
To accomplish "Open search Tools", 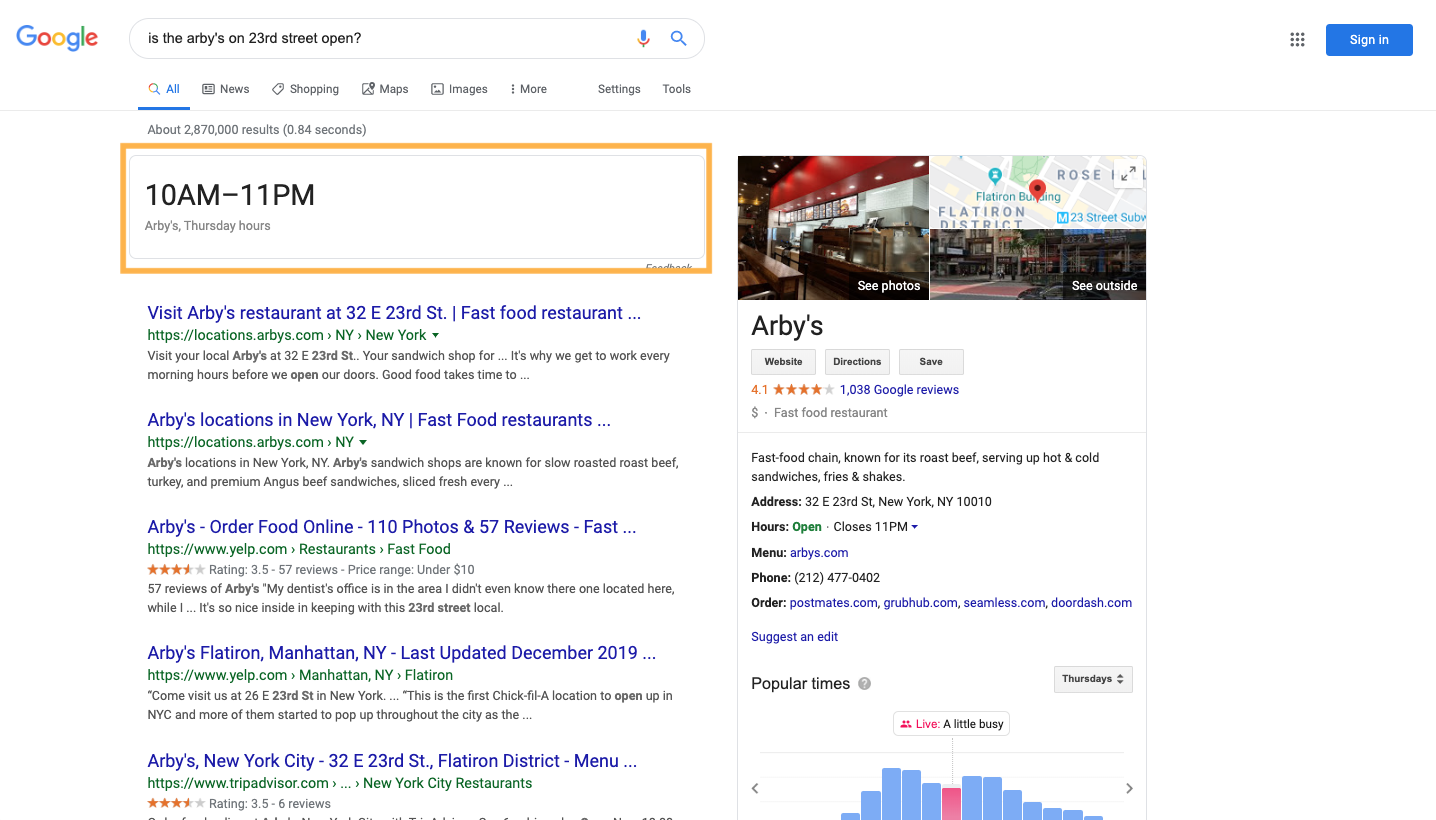I will [676, 89].
